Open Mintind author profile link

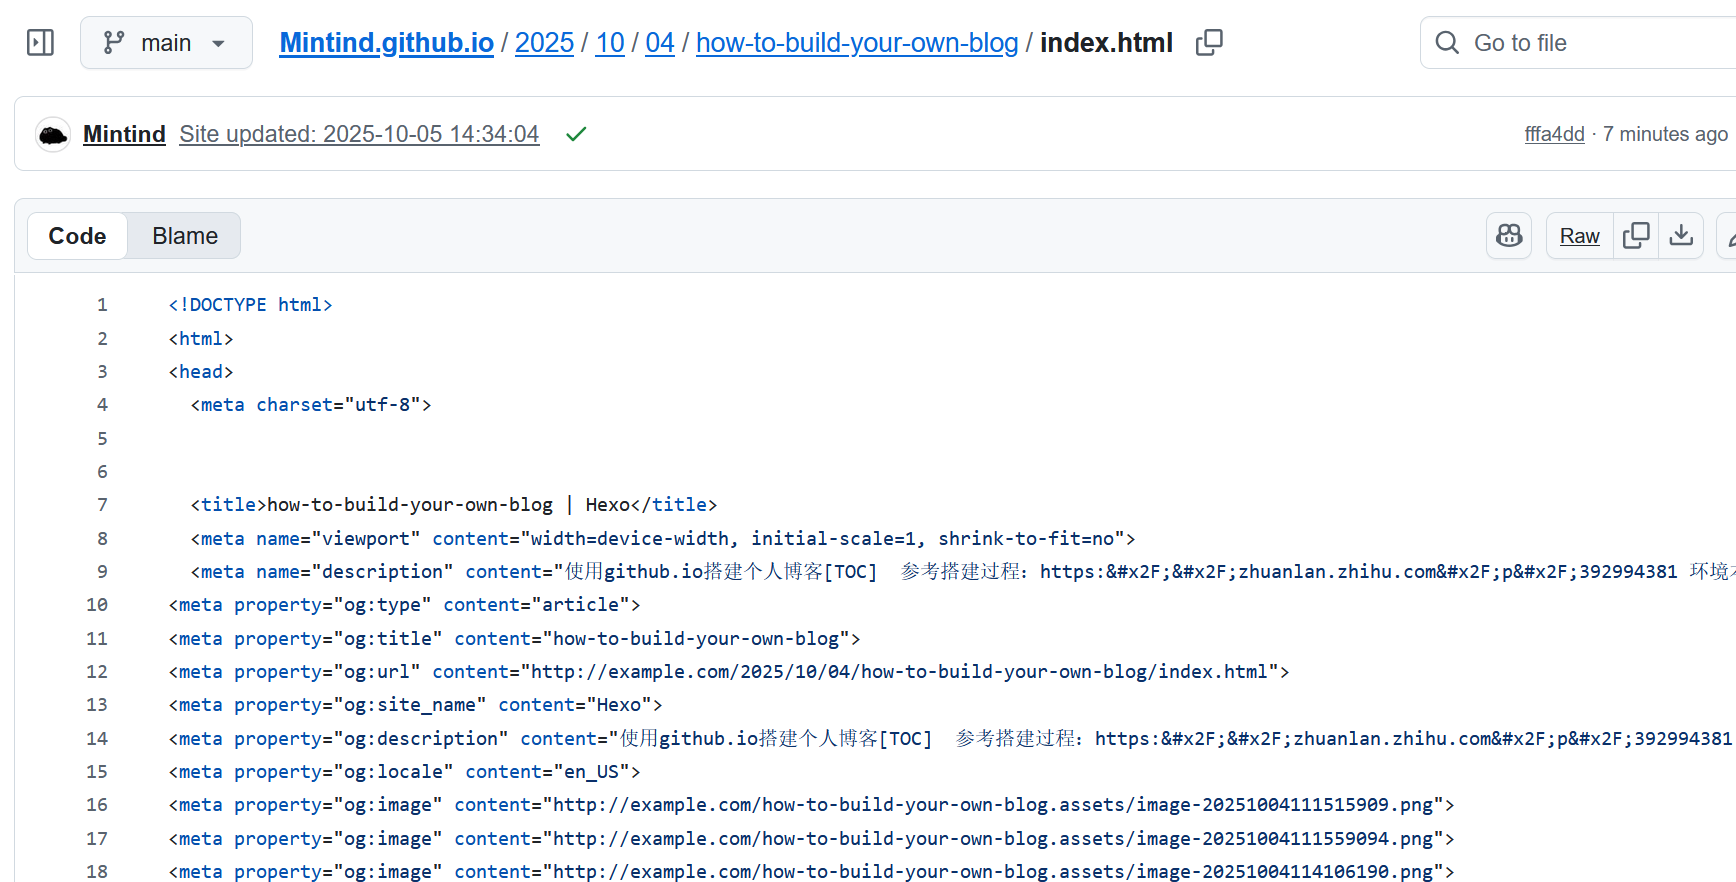click(124, 134)
